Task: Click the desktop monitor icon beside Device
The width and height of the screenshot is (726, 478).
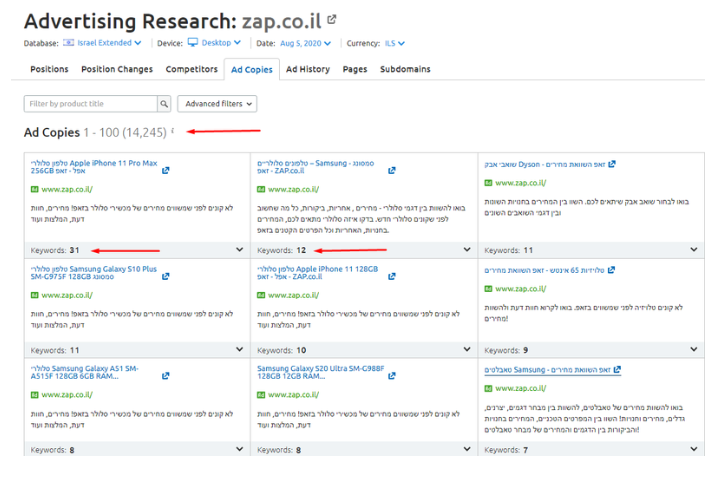Action: coord(193,43)
